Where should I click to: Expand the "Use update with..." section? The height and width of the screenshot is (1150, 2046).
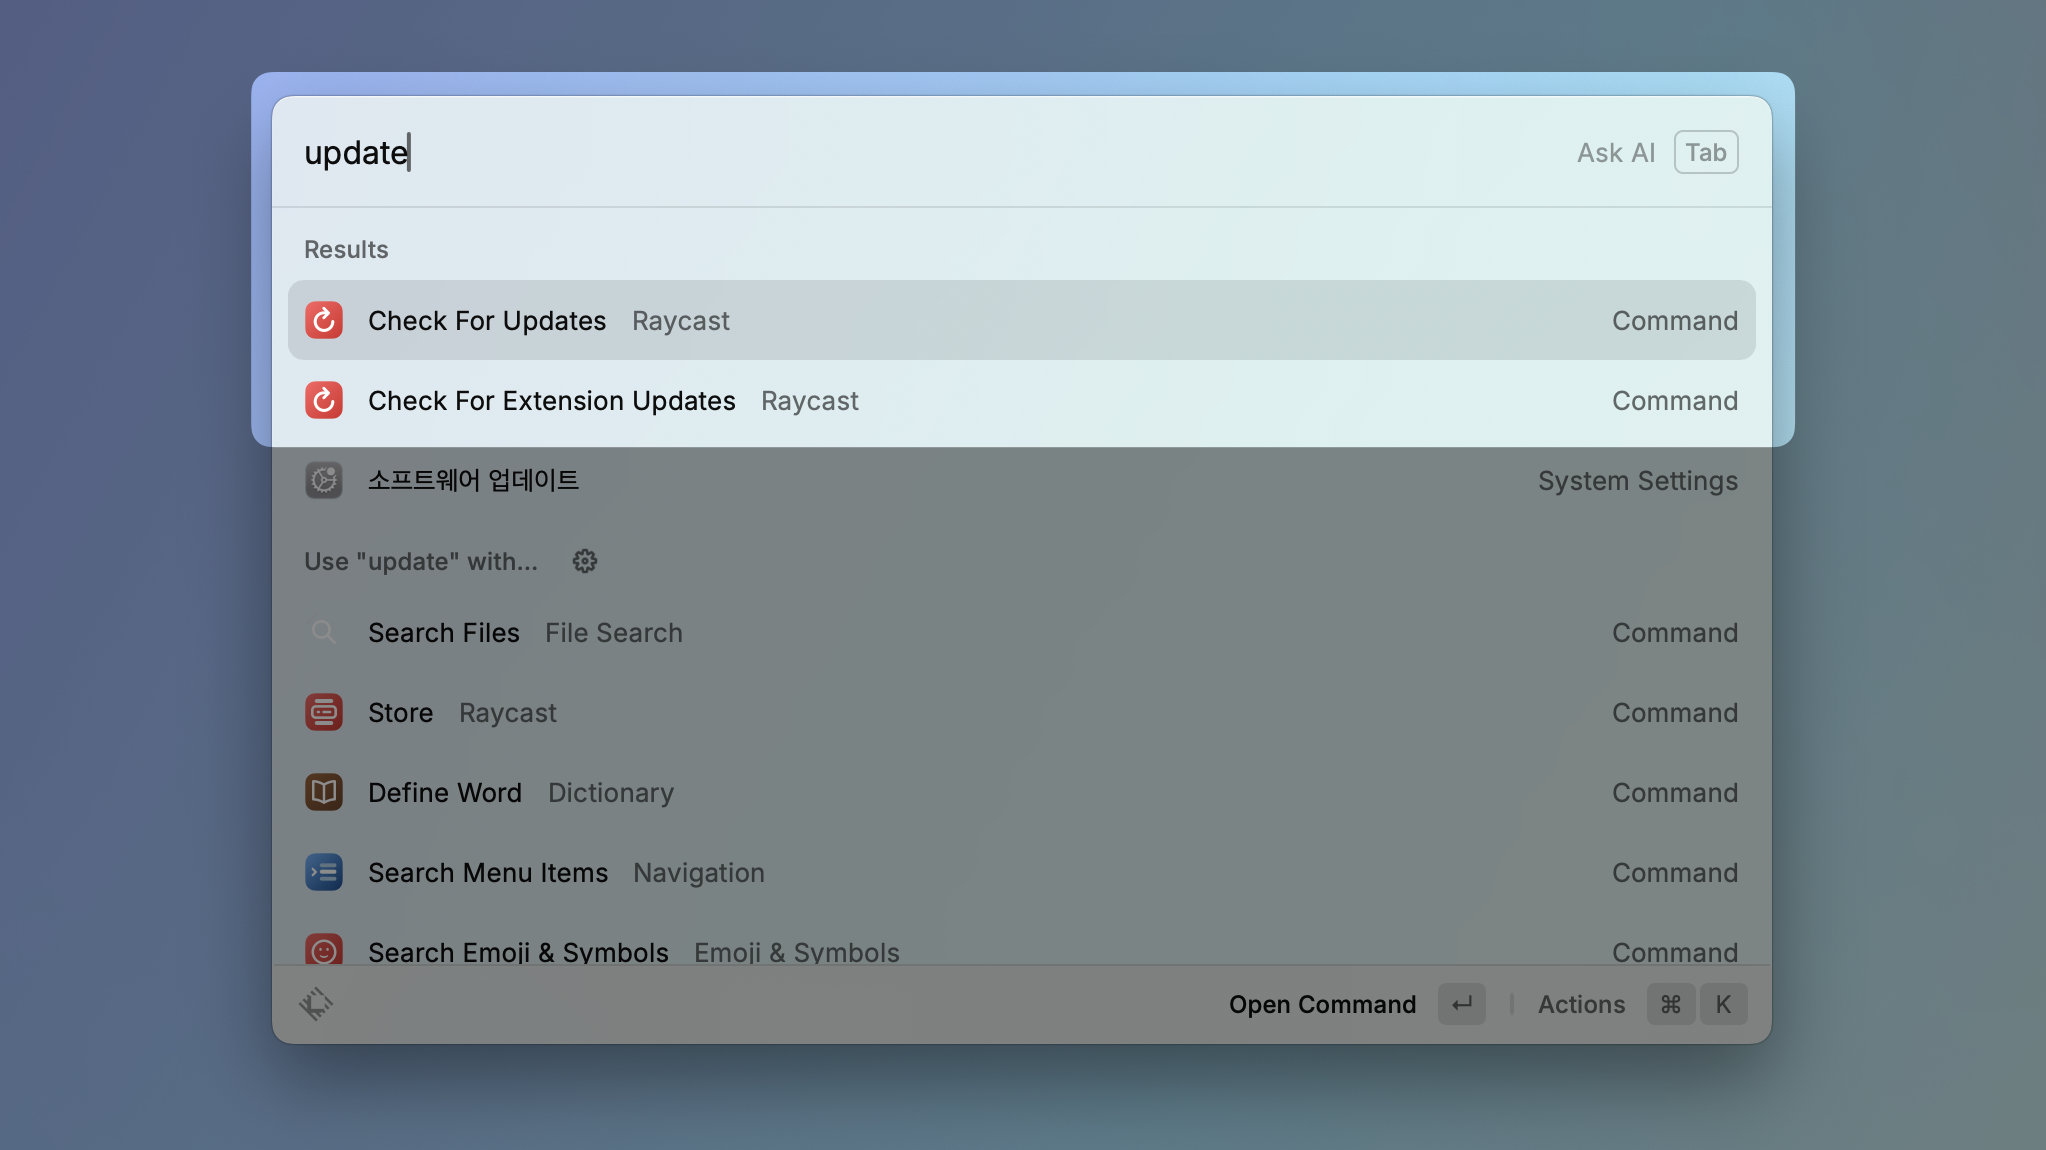click(421, 561)
